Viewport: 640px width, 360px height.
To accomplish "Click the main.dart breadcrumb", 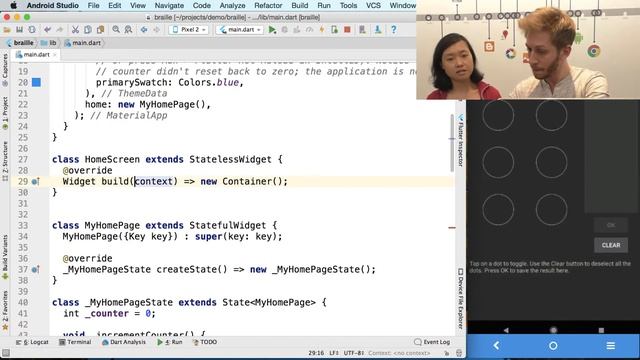I will point(83,43).
